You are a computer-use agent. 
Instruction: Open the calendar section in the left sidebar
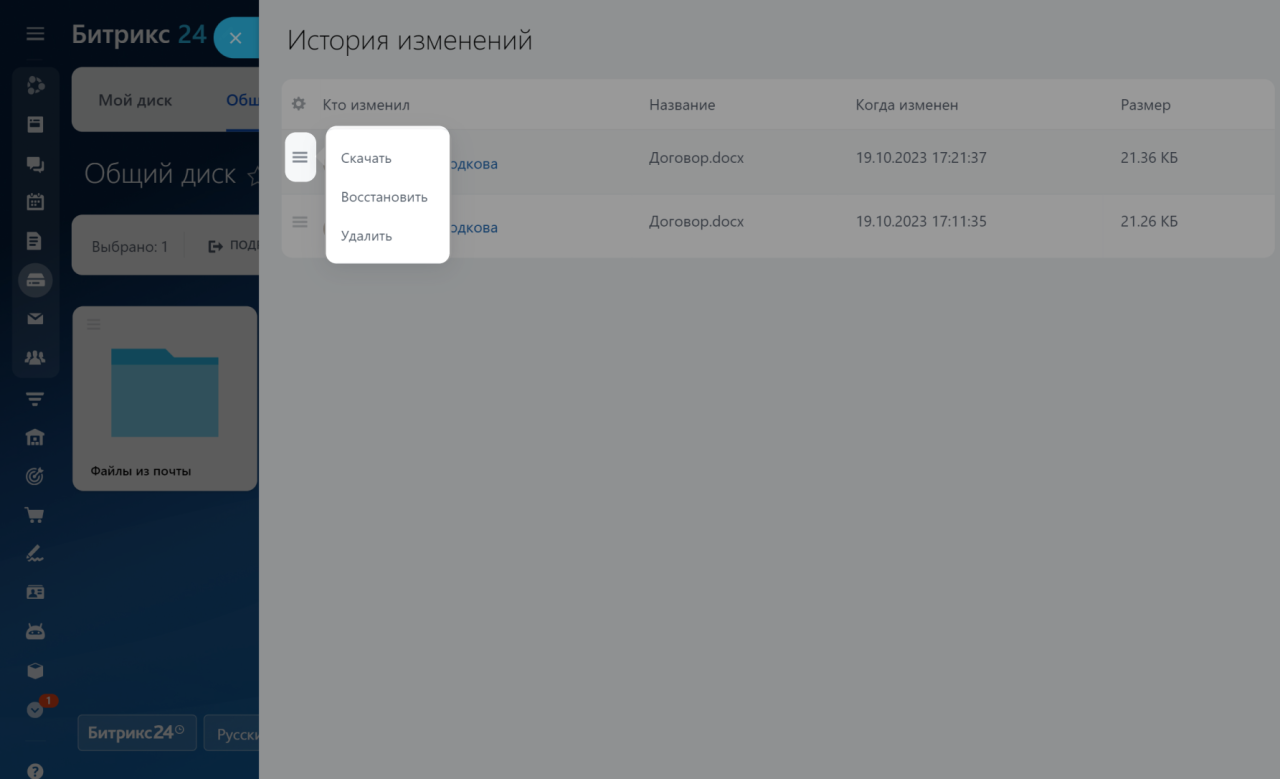pos(35,202)
